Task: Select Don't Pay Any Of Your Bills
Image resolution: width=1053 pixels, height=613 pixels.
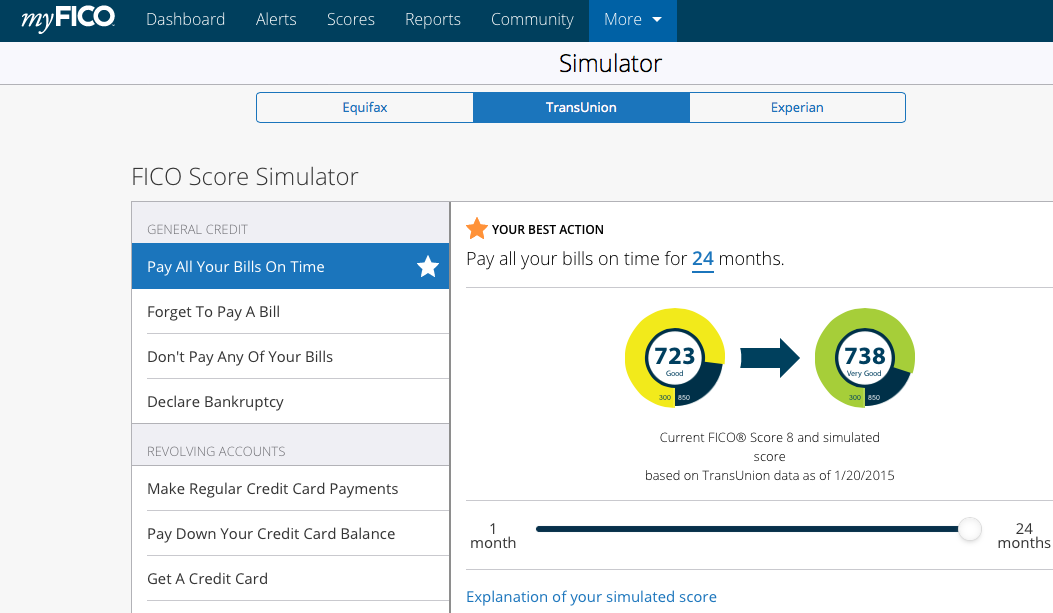Action: pyautogui.click(x=290, y=357)
